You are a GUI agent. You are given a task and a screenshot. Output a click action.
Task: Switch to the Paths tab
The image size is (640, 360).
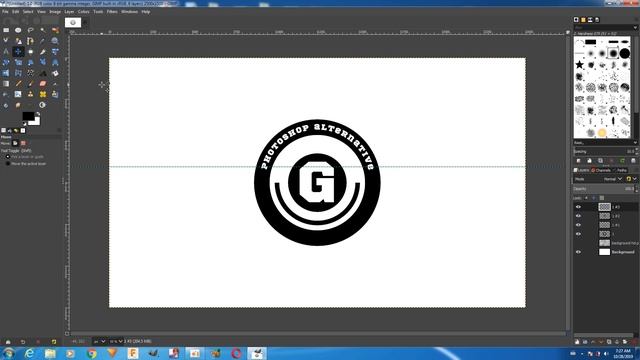(620, 170)
